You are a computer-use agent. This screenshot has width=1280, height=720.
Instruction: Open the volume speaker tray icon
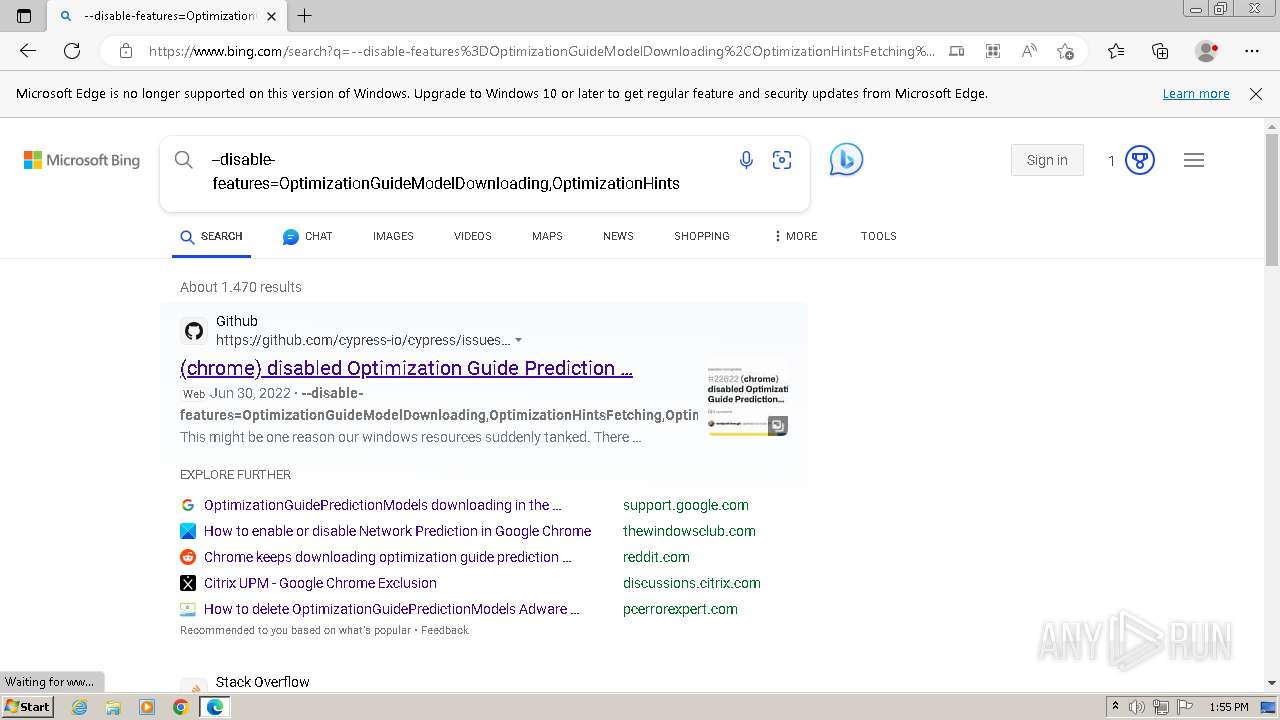click(x=1137, y=707)
